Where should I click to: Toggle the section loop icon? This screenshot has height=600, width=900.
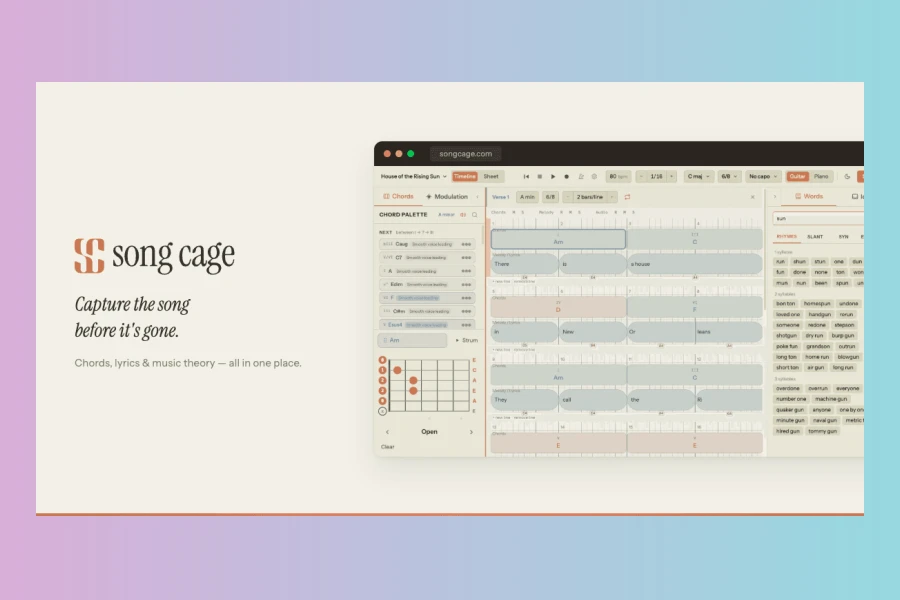pyautogui.click(x=627, y=197)
